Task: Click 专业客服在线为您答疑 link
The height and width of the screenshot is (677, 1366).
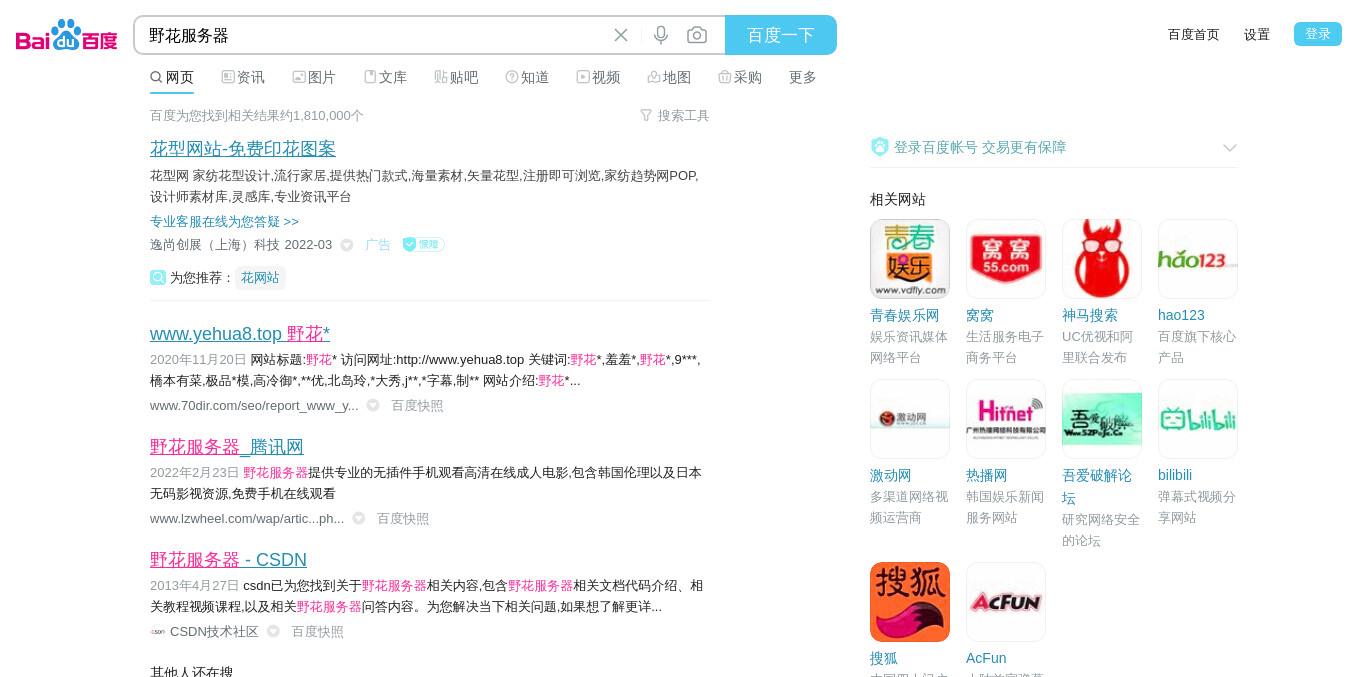Action: point(224,222)
